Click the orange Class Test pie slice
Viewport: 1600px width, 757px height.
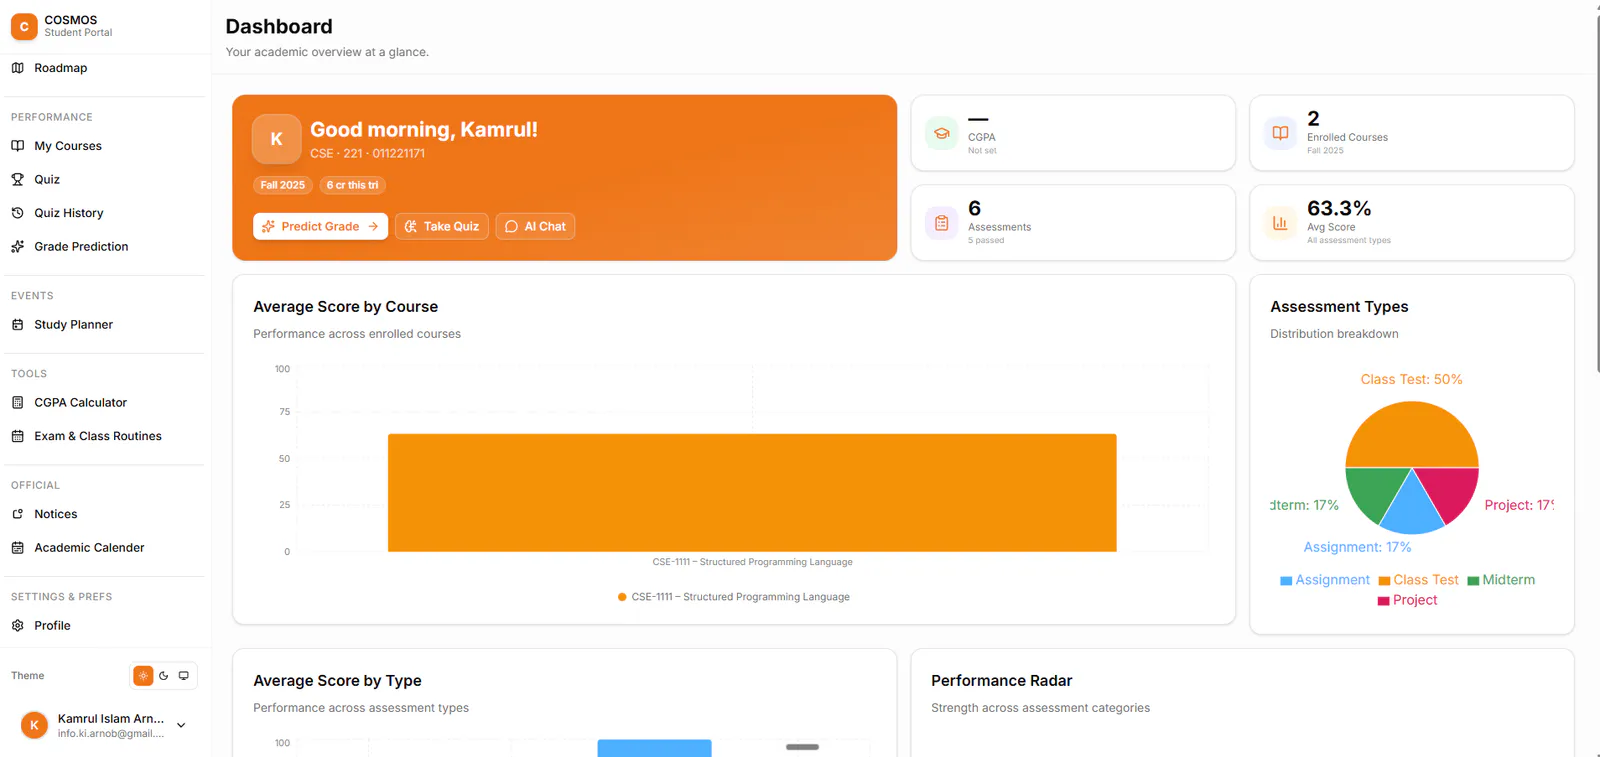point(1412,434)
